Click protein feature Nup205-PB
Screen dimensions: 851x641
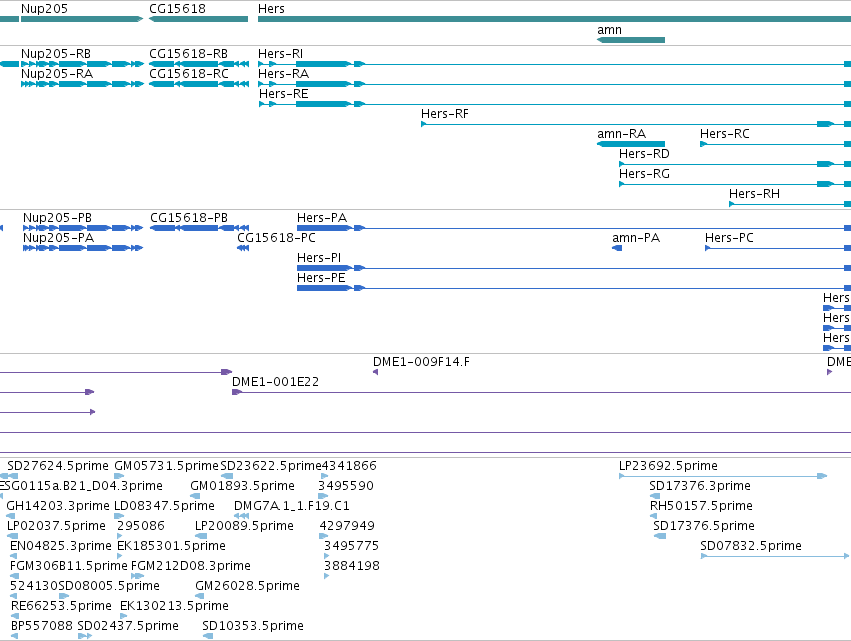58,218
